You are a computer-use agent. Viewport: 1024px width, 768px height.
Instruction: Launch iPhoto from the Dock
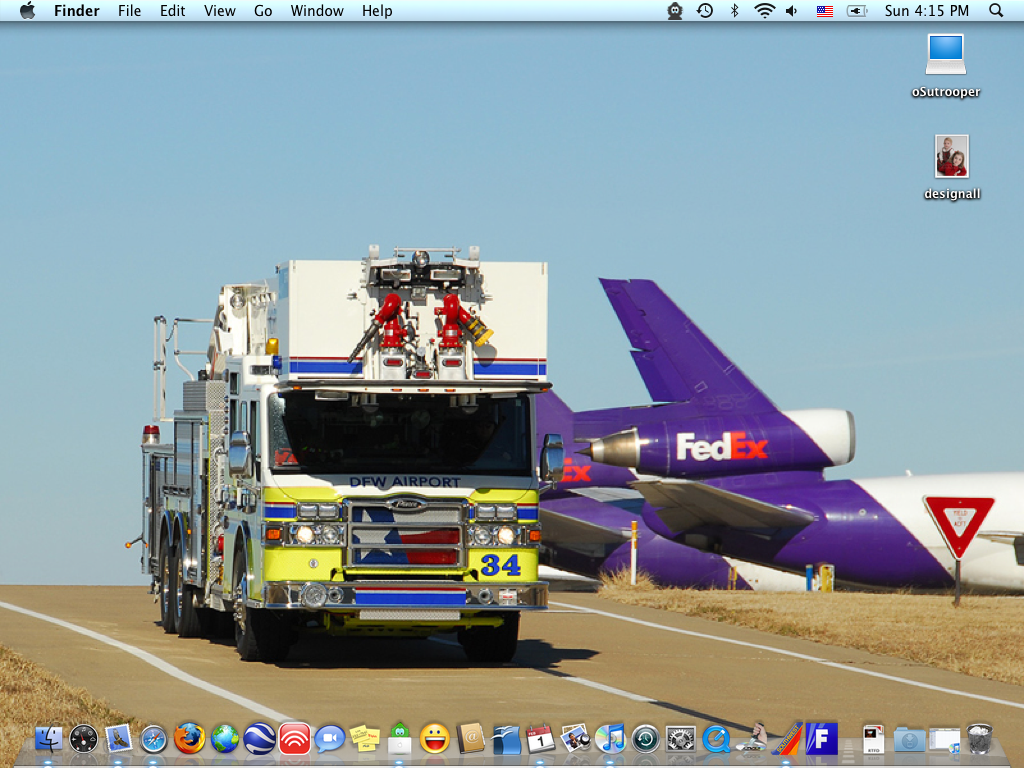(x=575, y=739)
